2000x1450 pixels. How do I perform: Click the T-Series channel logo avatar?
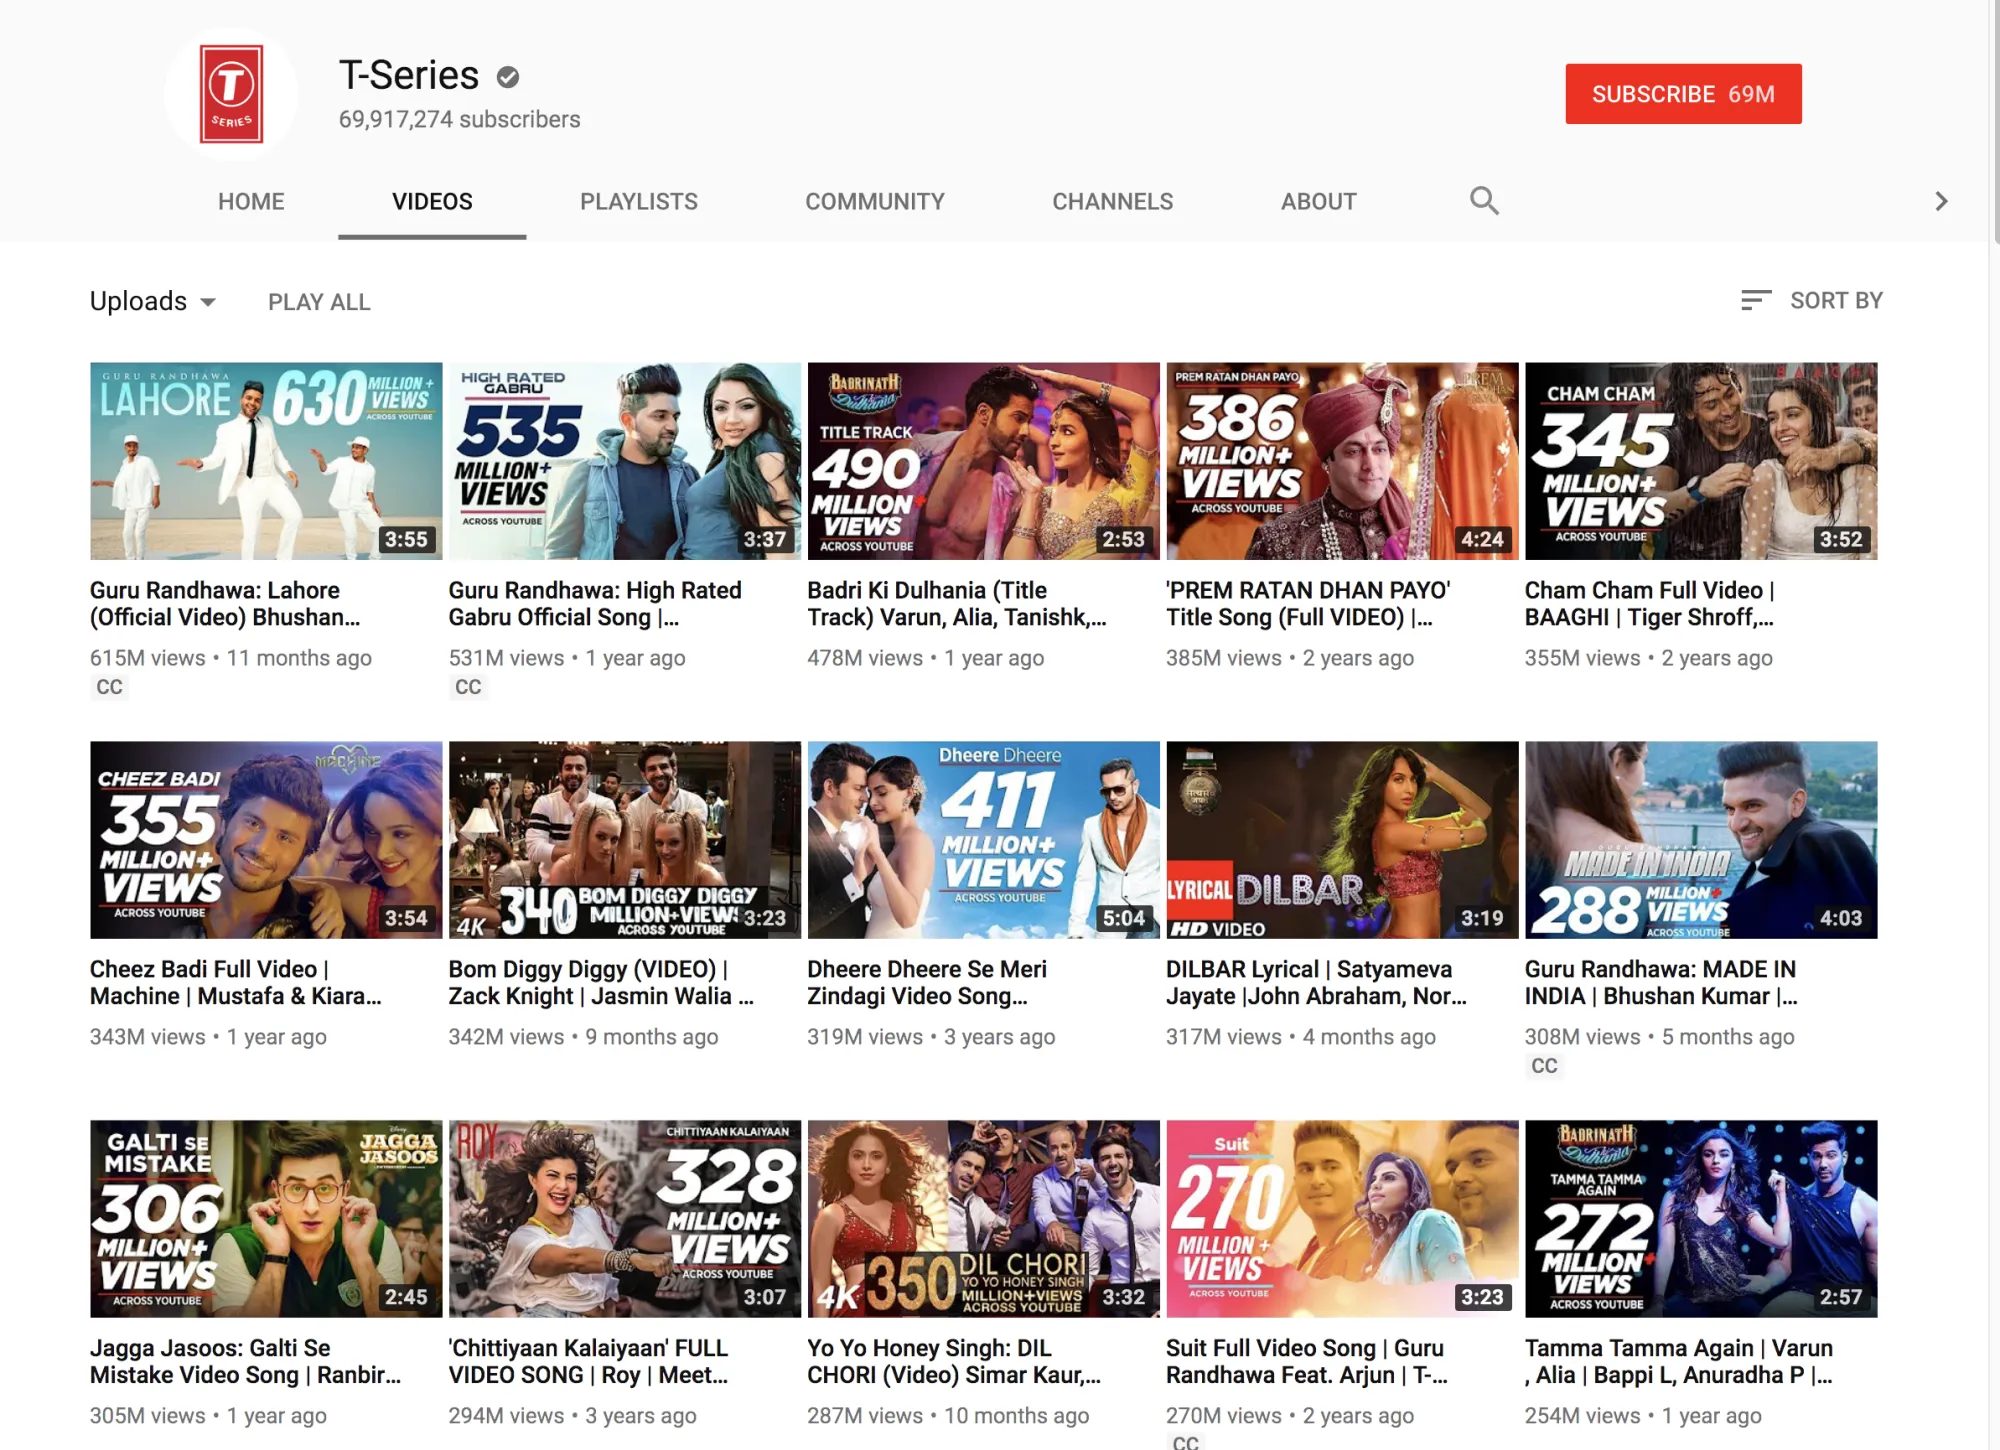point(231,94)
